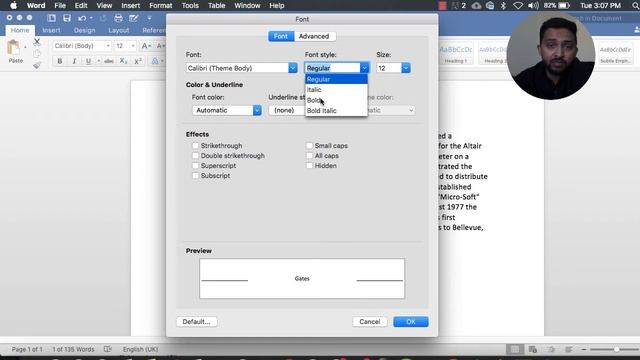Open the Insert ribbon tab
The height and width of the screenshot is (360, 640).
51,30
